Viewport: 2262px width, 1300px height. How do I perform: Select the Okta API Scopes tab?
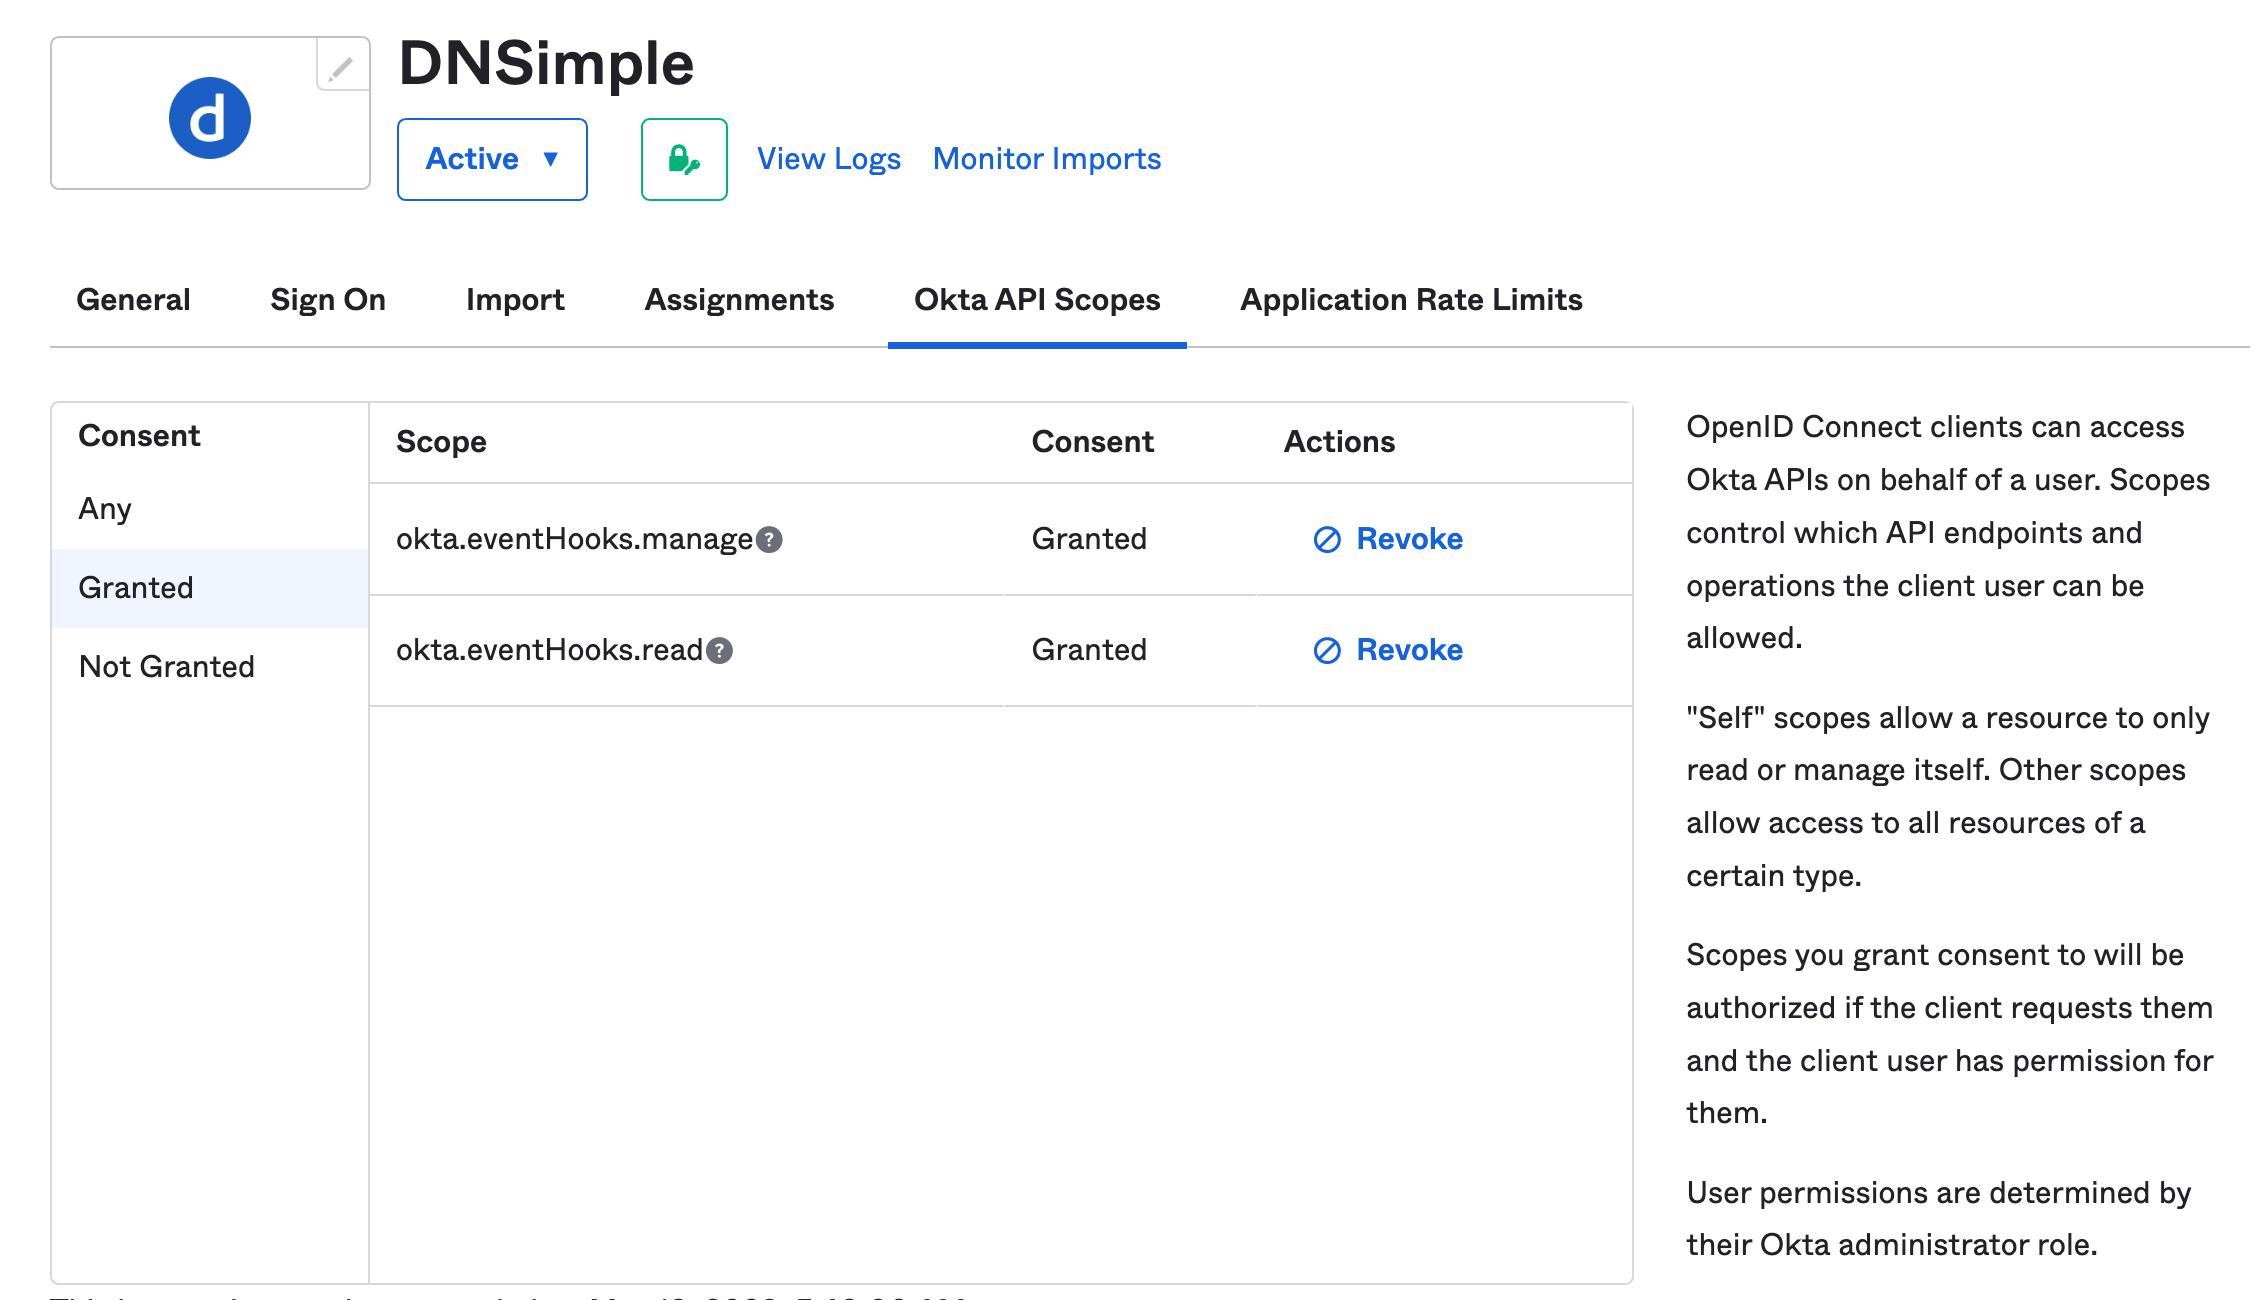tap(1037, 300)
